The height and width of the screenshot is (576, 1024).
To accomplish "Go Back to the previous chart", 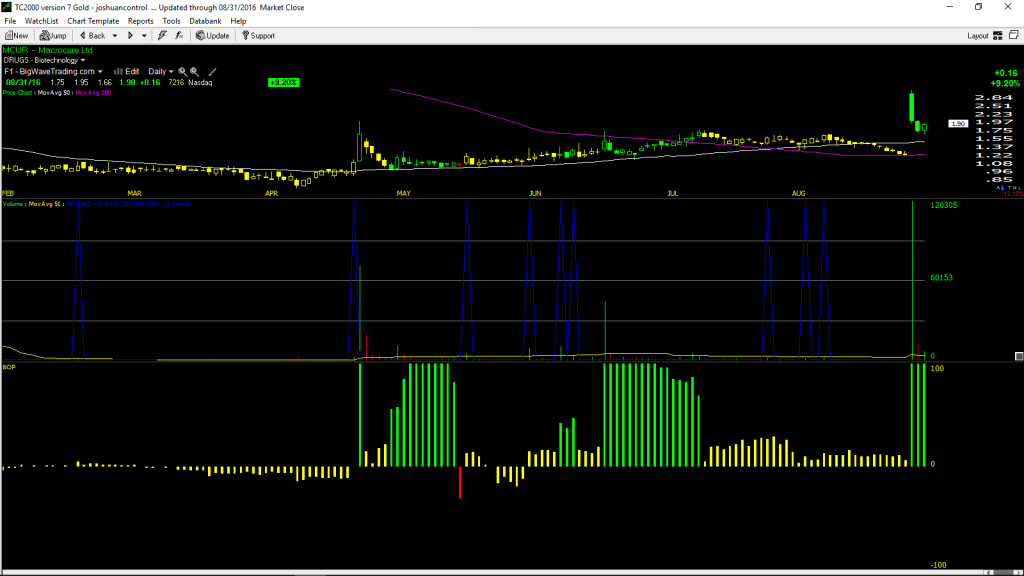I will point(92,36).
